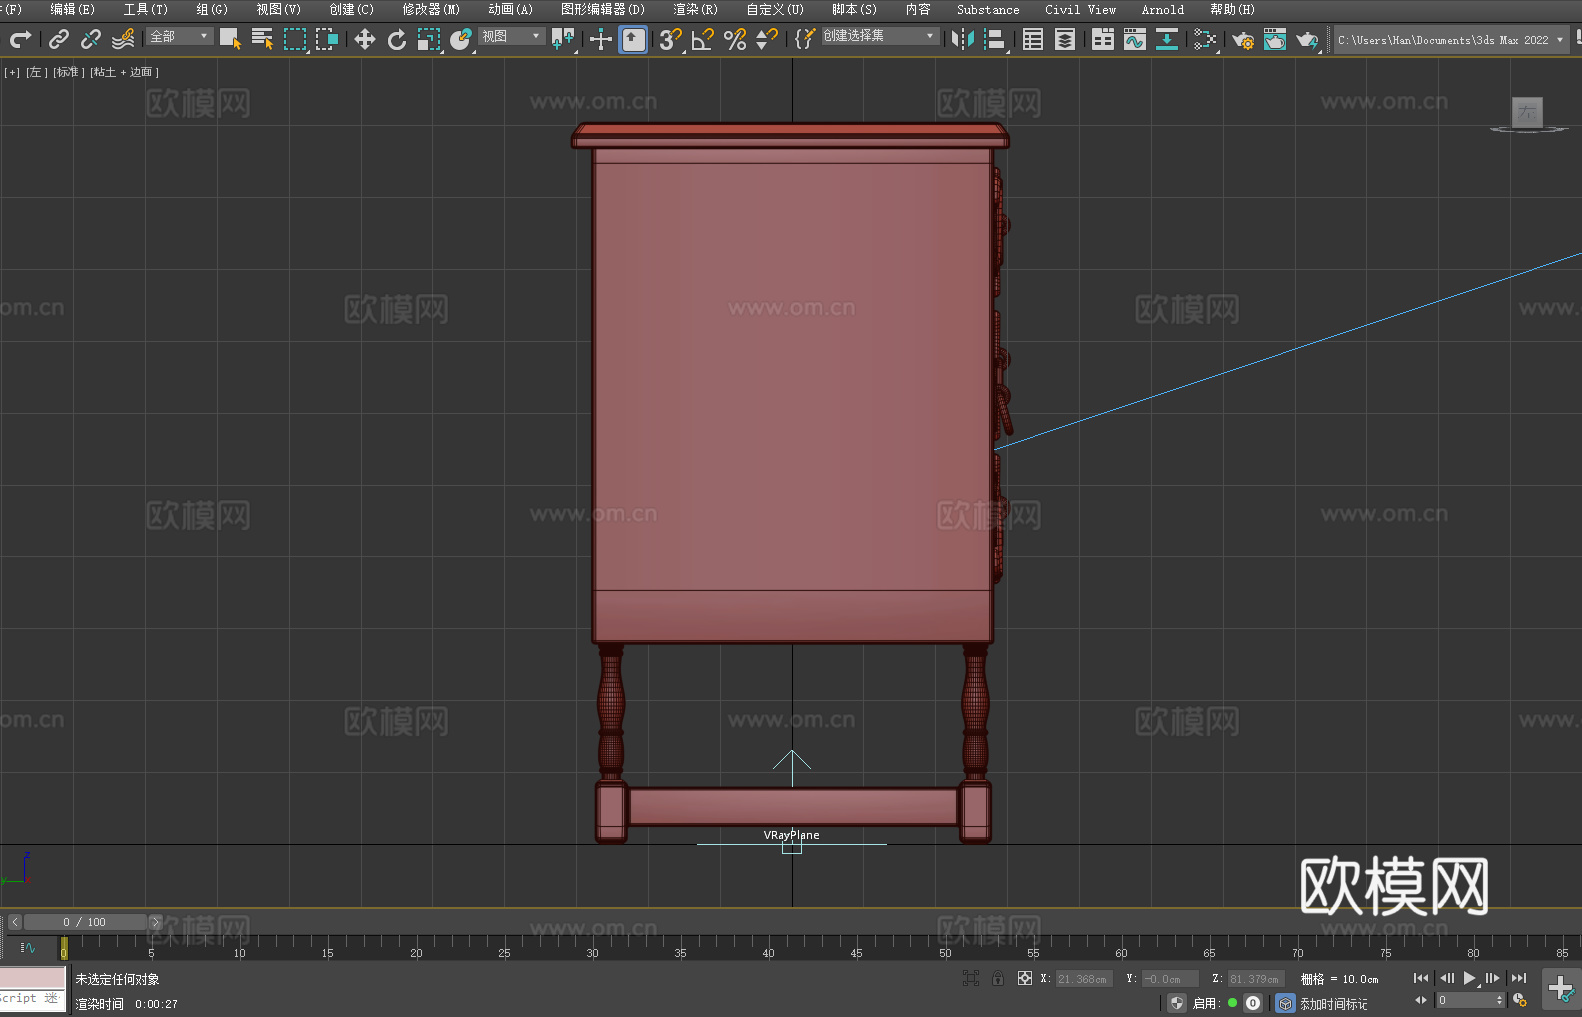The width and height of the screenshot is (1582, 1017).
Task: Click the frame 0 marker on the timeline
Action: coord(64,948)
